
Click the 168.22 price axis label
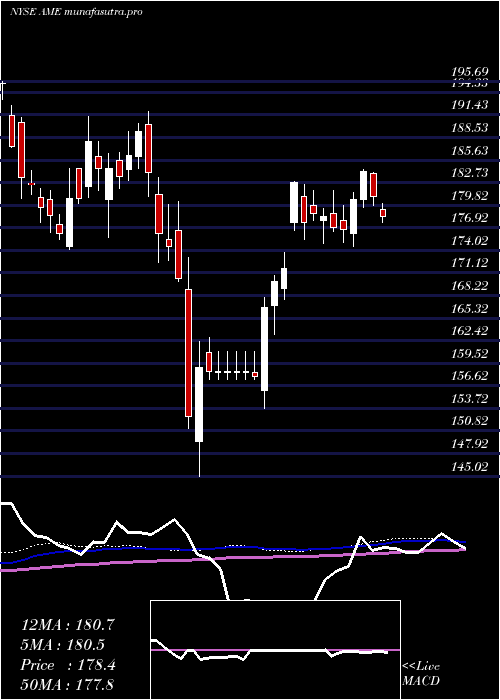tap(469, 286)
